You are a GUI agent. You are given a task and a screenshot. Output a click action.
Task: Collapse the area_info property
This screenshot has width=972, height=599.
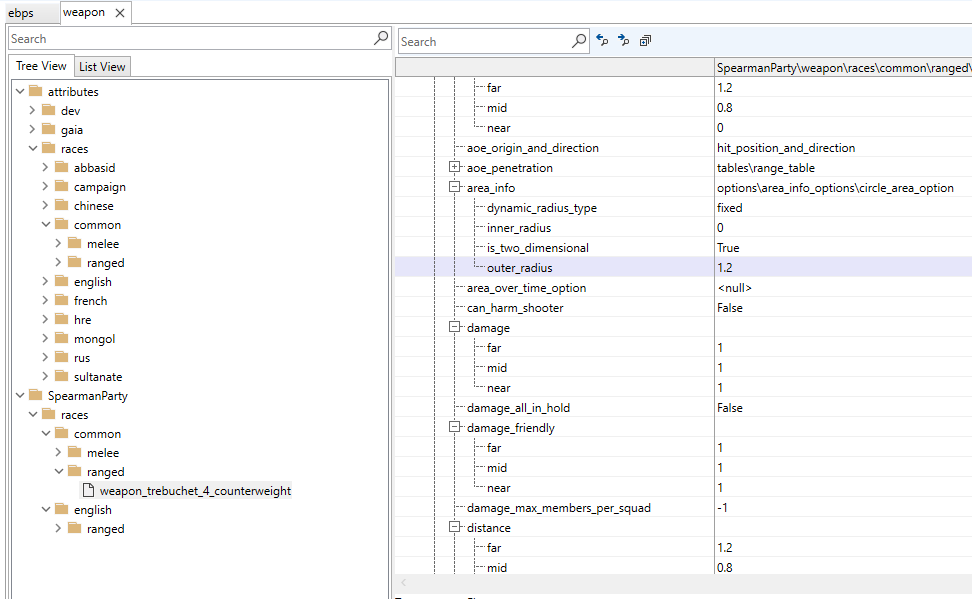(454, 187)
